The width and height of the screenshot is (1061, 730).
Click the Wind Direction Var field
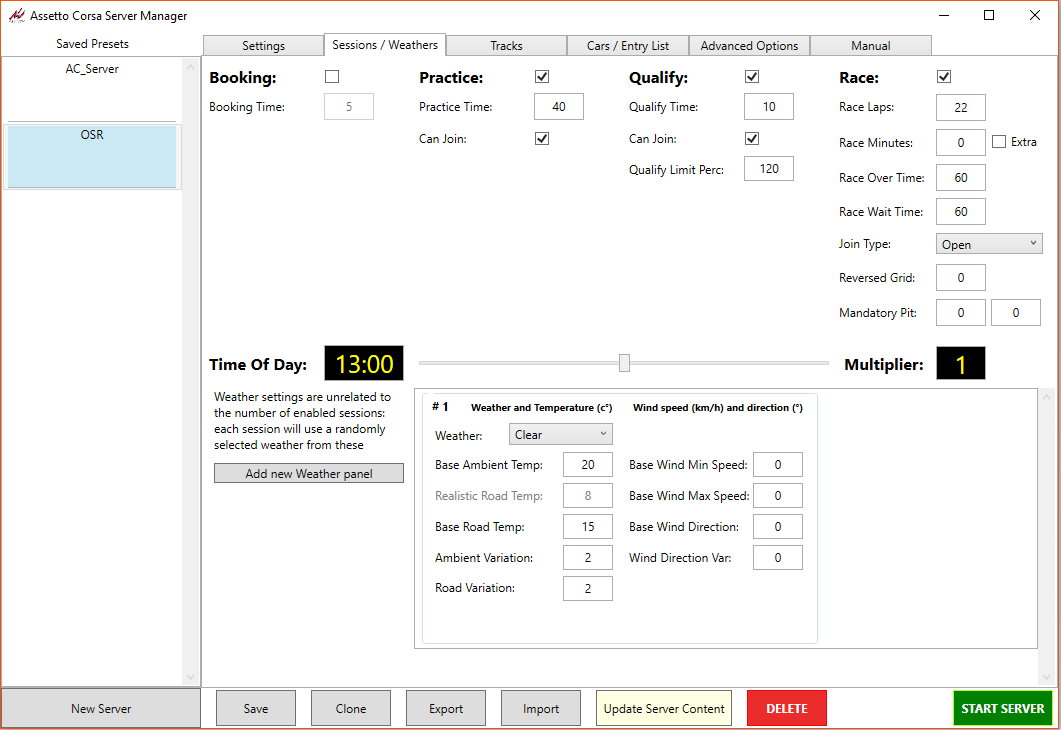[777, 557]
